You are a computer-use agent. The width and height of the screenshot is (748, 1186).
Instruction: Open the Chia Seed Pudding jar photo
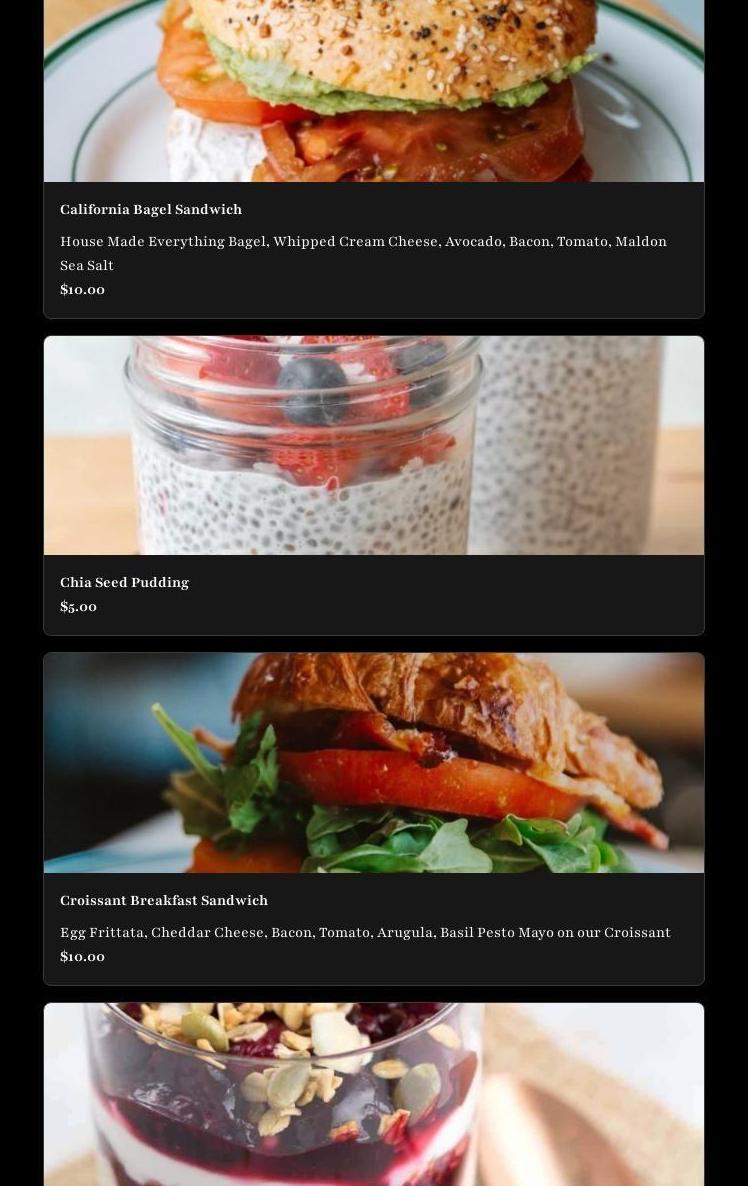[x=374, y=446]
